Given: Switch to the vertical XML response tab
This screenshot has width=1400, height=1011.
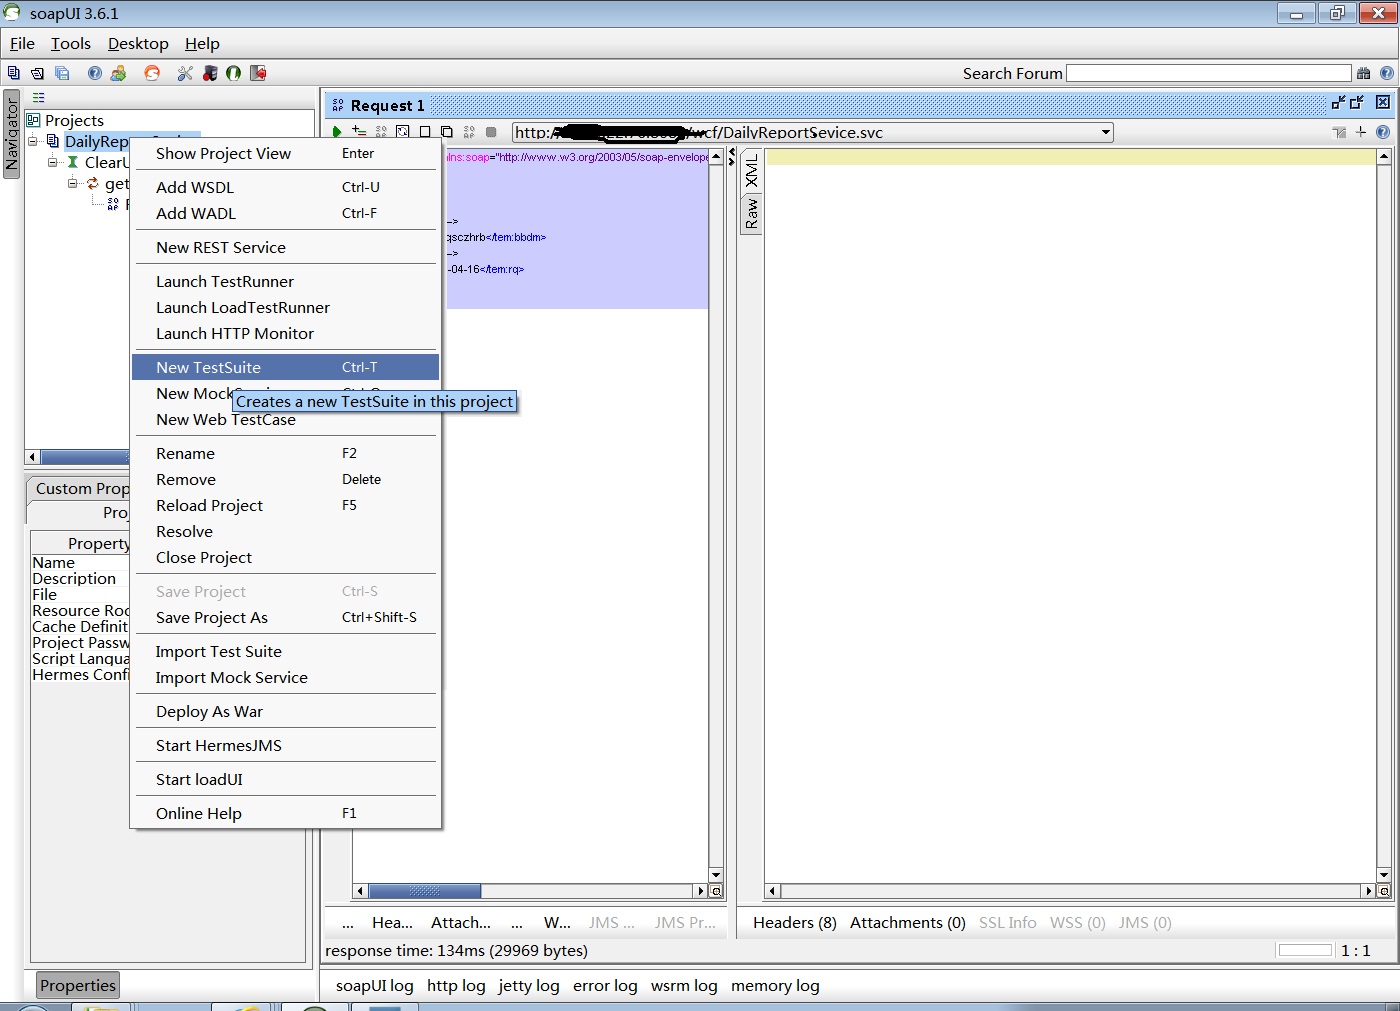Looking at the screenshot, I should [752, 171].
